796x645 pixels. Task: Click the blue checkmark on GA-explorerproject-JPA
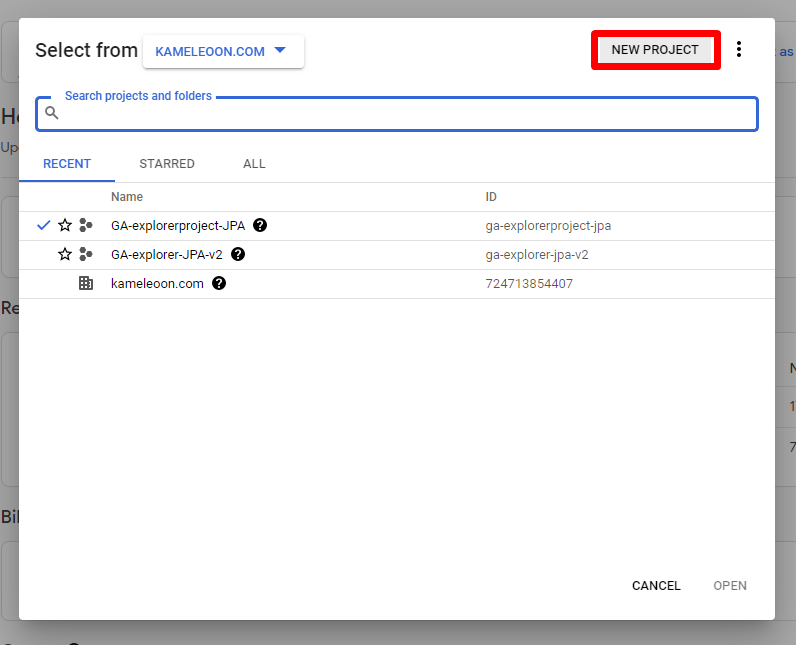point(44,225)
